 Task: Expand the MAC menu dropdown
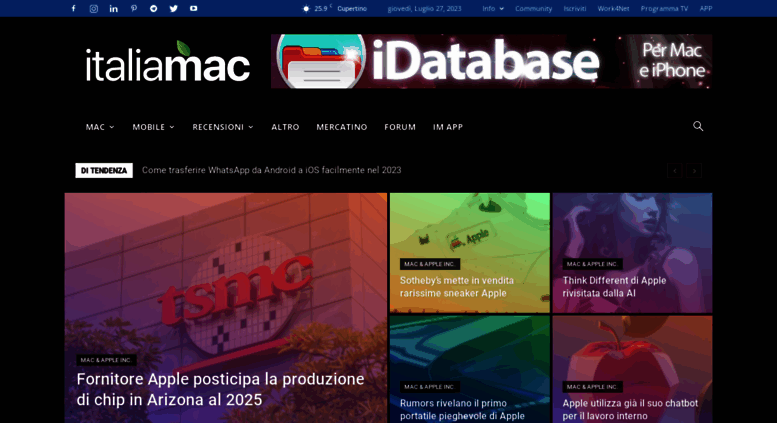coord(100,127)
